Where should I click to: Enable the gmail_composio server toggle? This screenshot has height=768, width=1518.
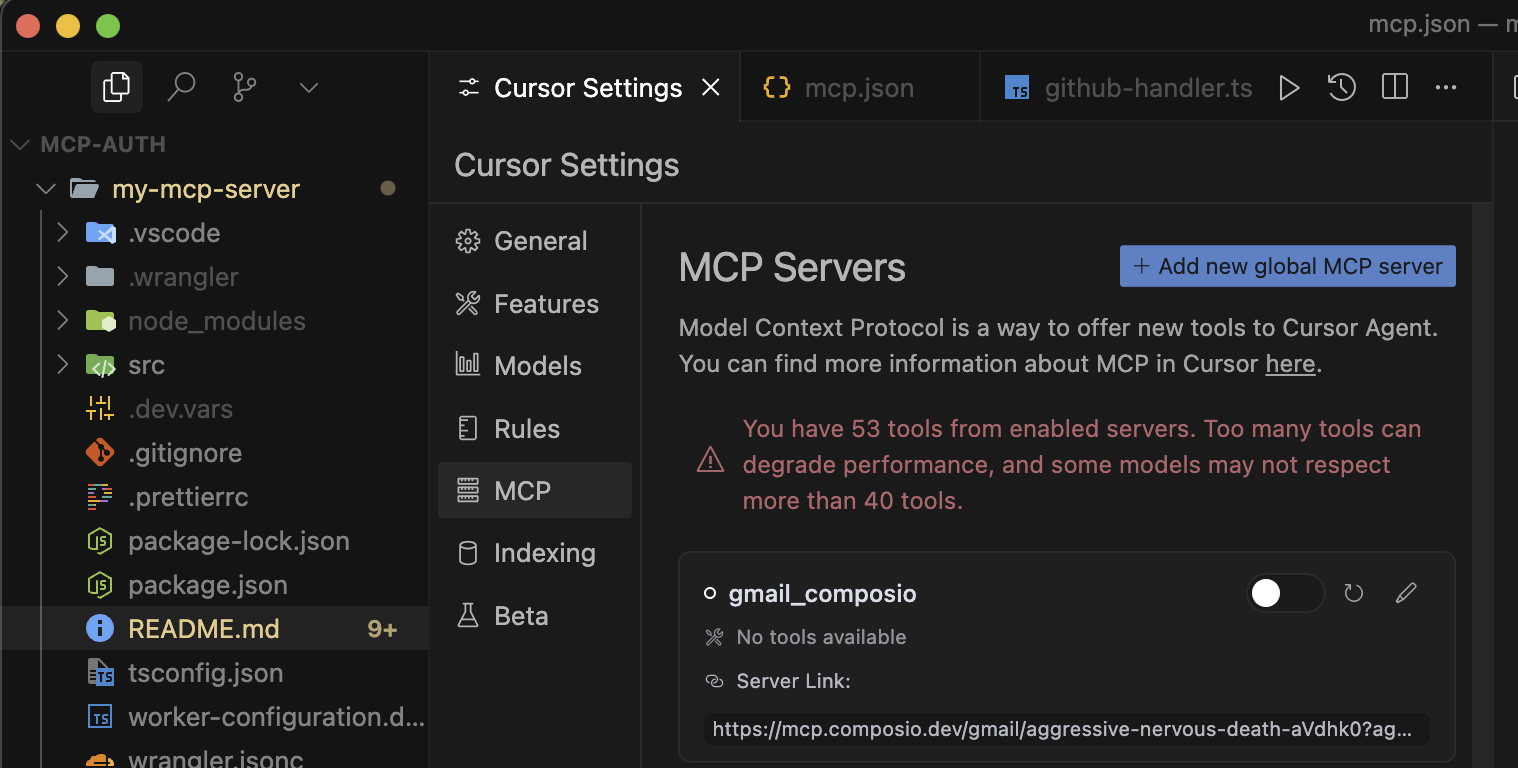[1285, 594]
